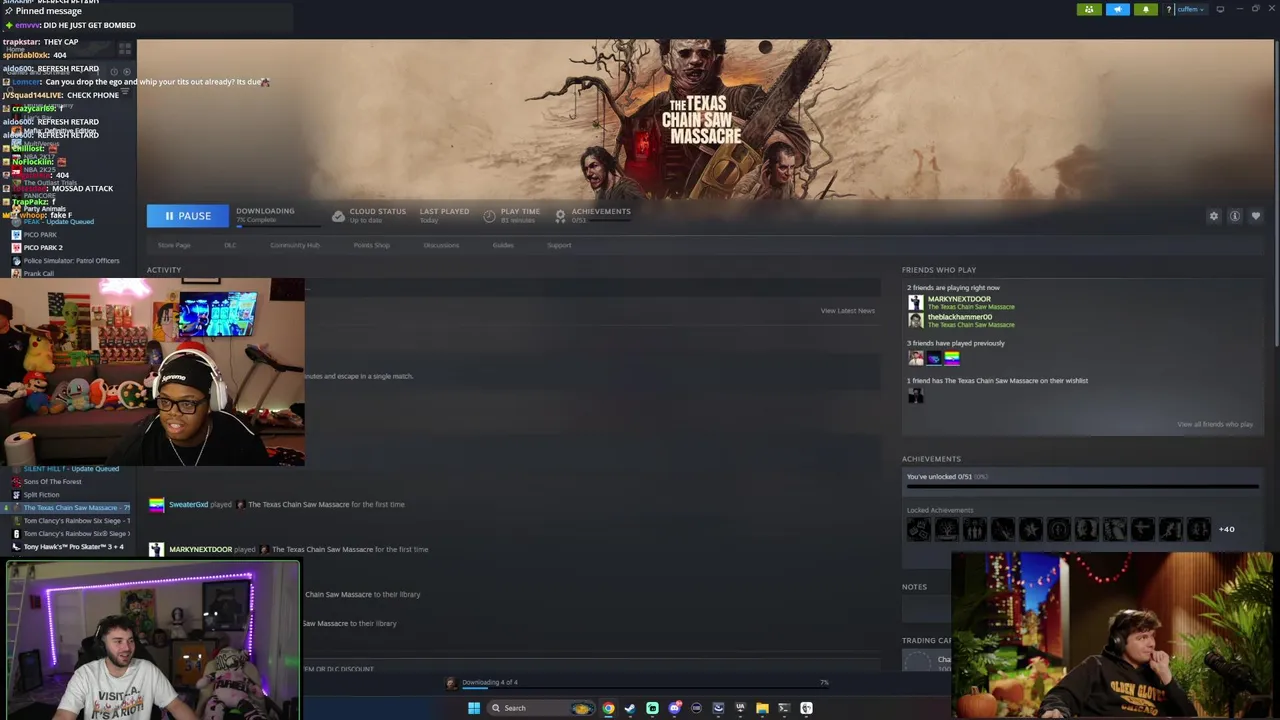The height and width of the screenshot is (720, 1280).
Task: Open the second locked achievement icon
Action: point(946,529)
